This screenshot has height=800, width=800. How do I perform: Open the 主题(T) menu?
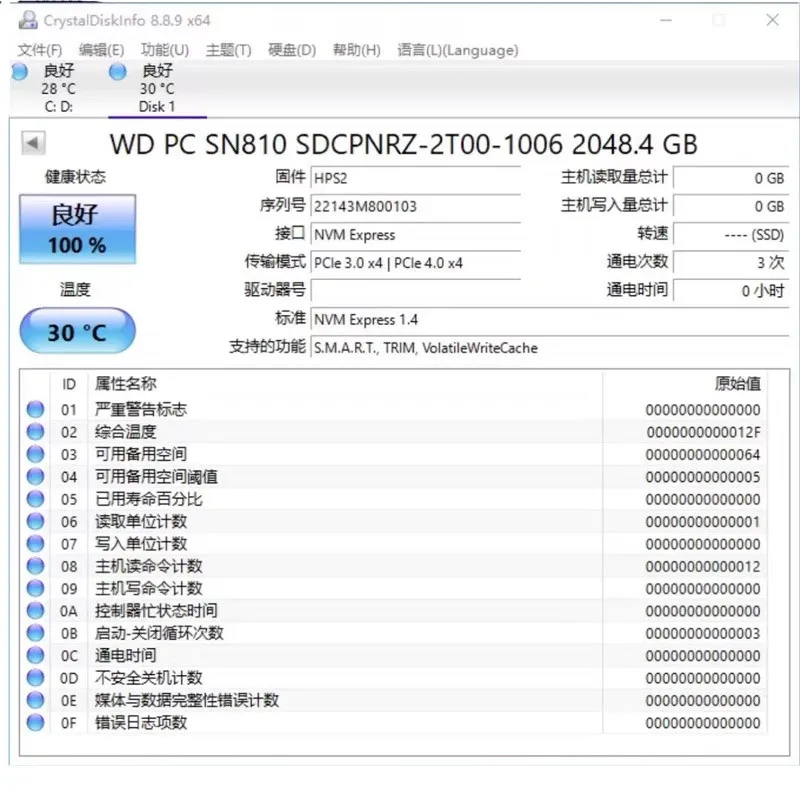(x=228, y=49)
